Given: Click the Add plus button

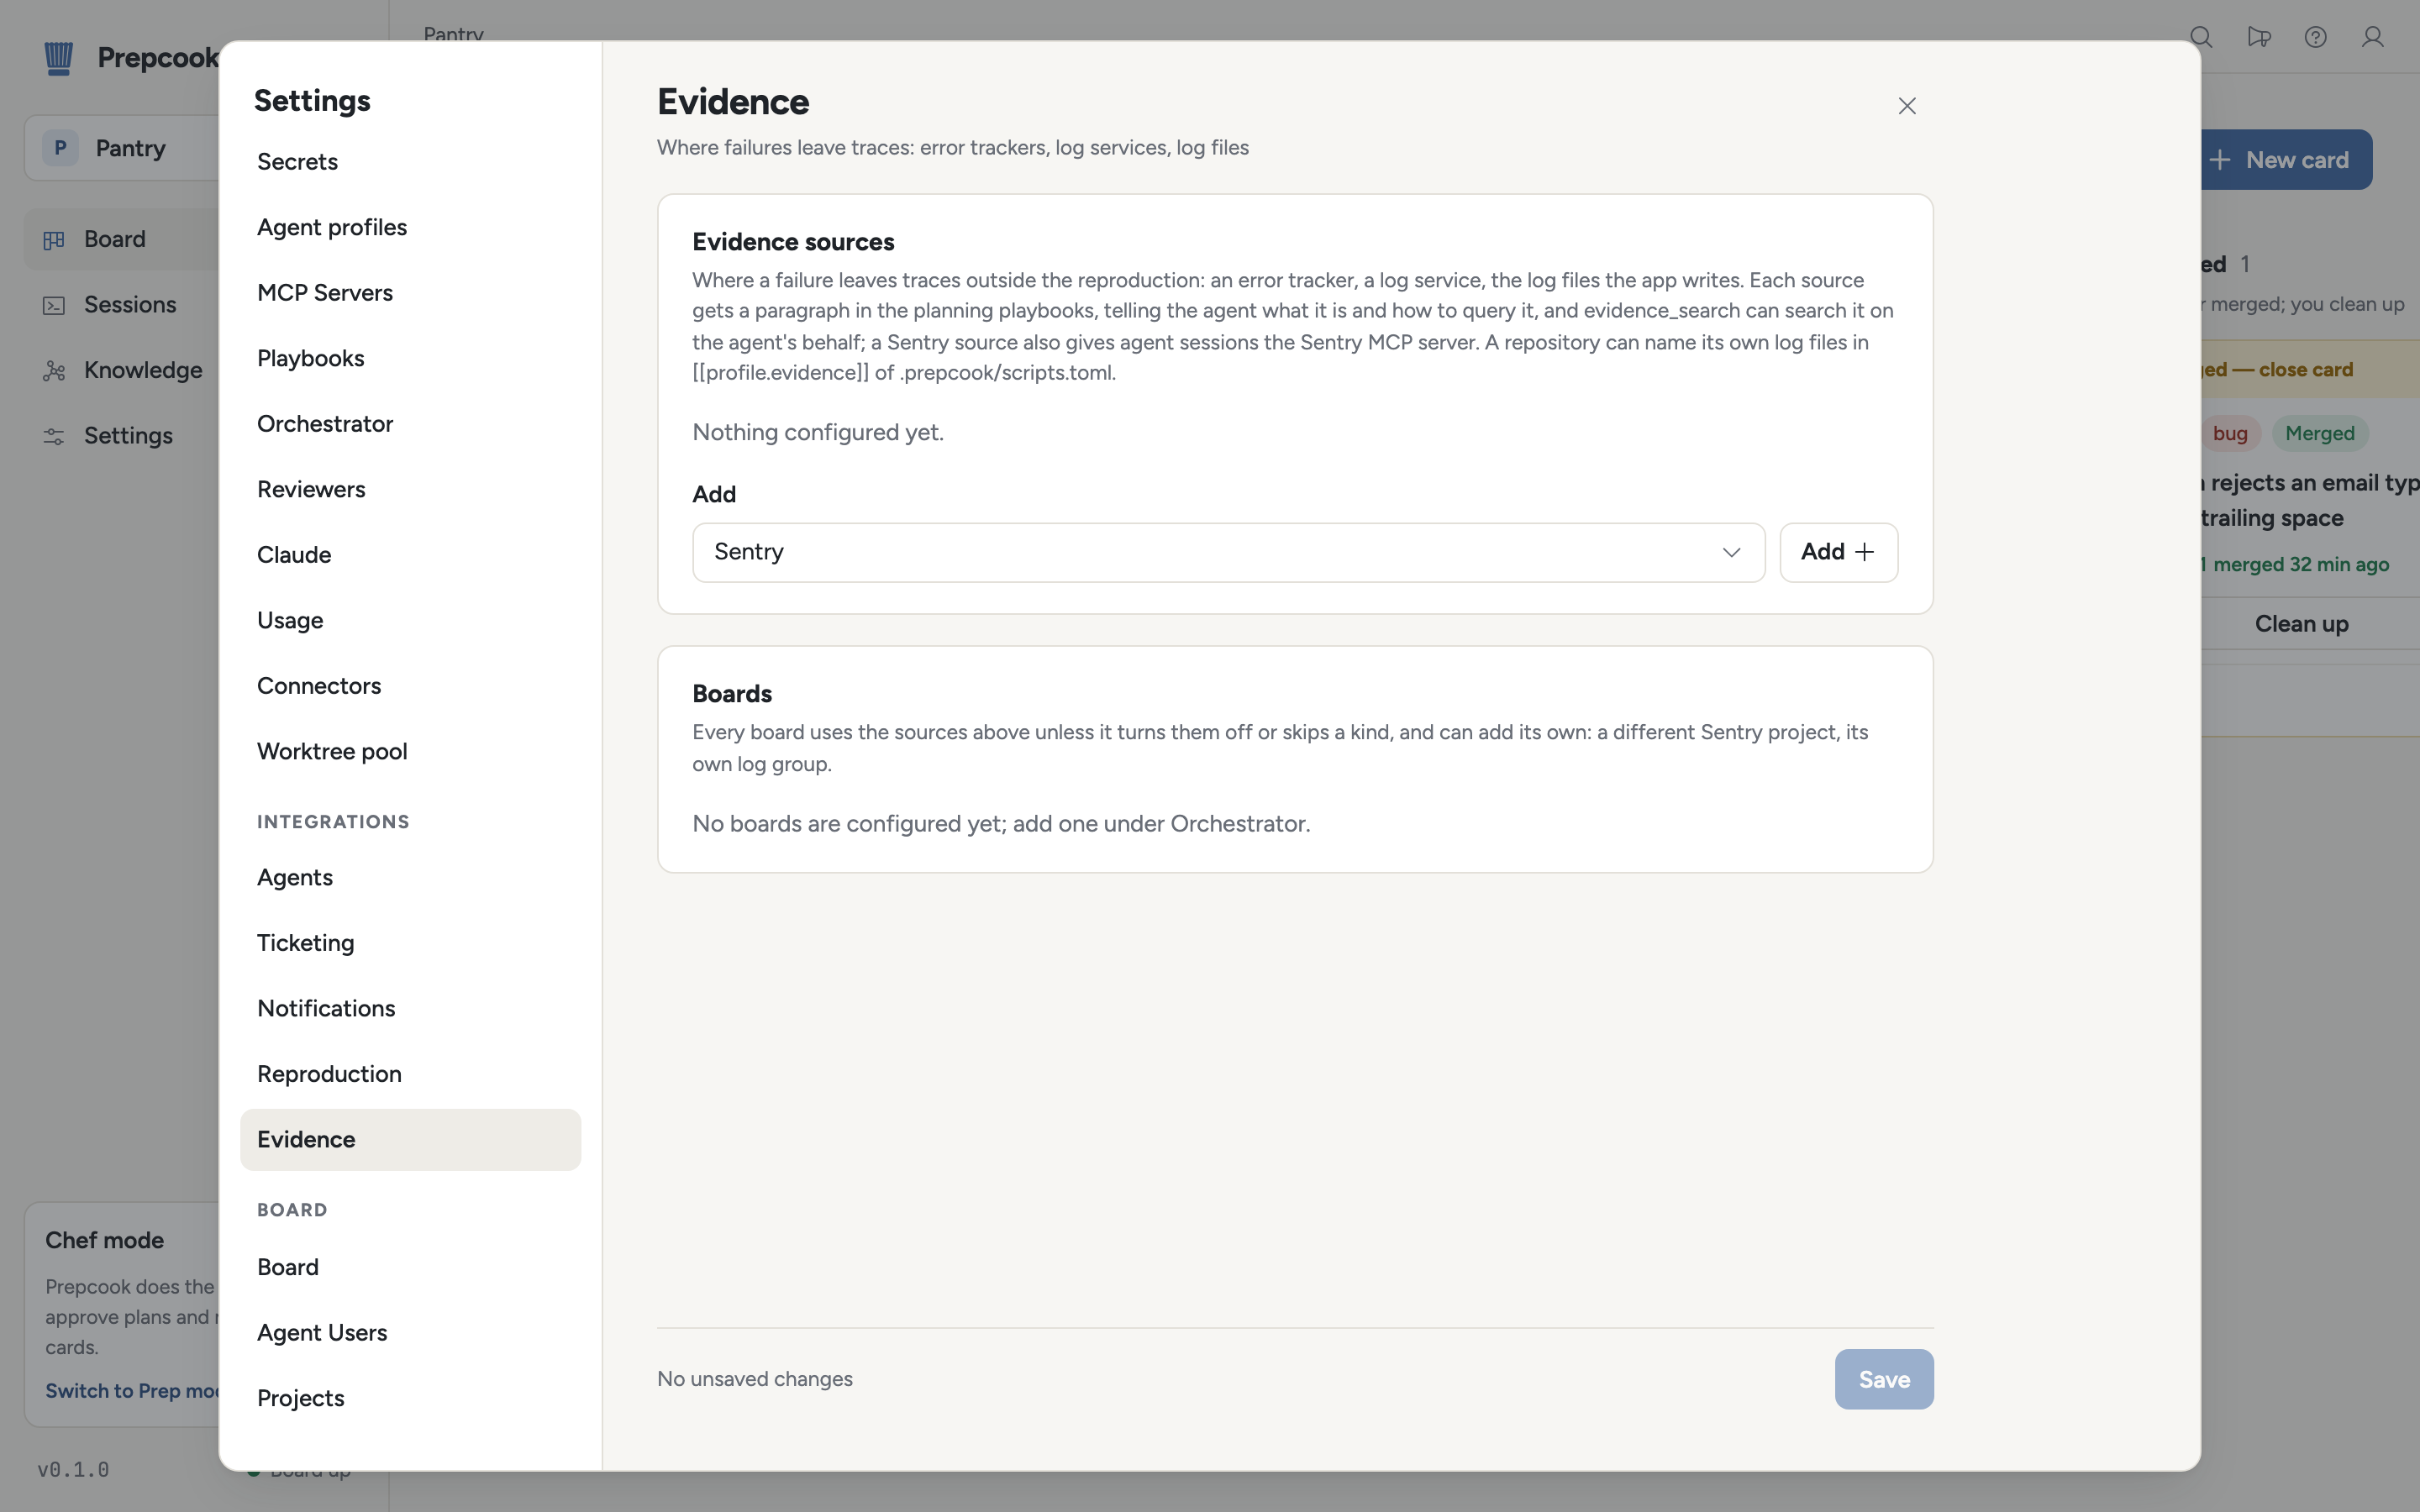Looking at the screenshot, I should pyautogui.click(x=1838, y=552).
